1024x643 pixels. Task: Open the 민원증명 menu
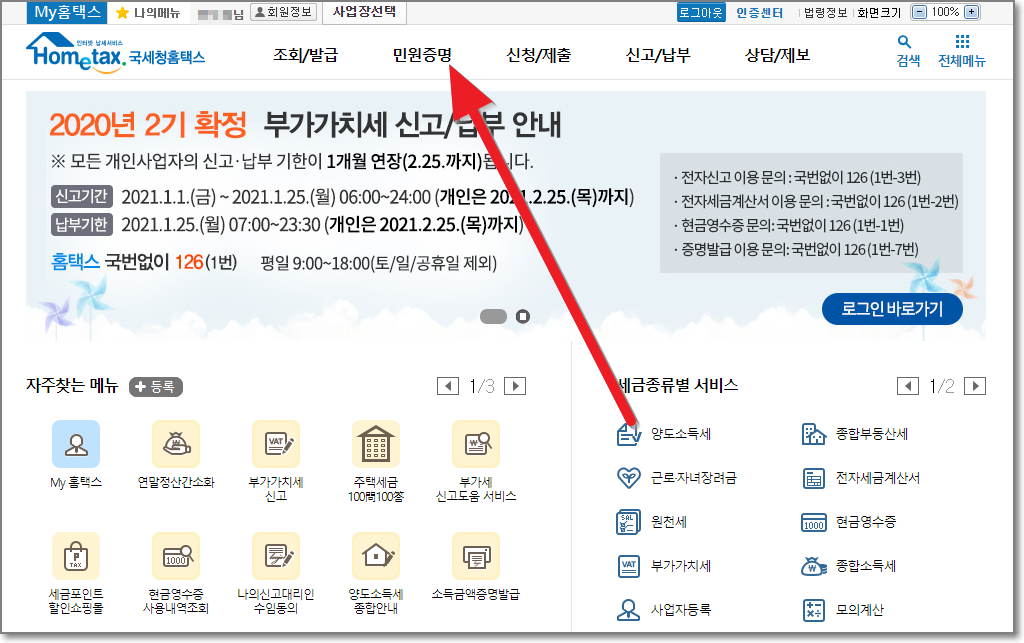[x=422, y=55]
